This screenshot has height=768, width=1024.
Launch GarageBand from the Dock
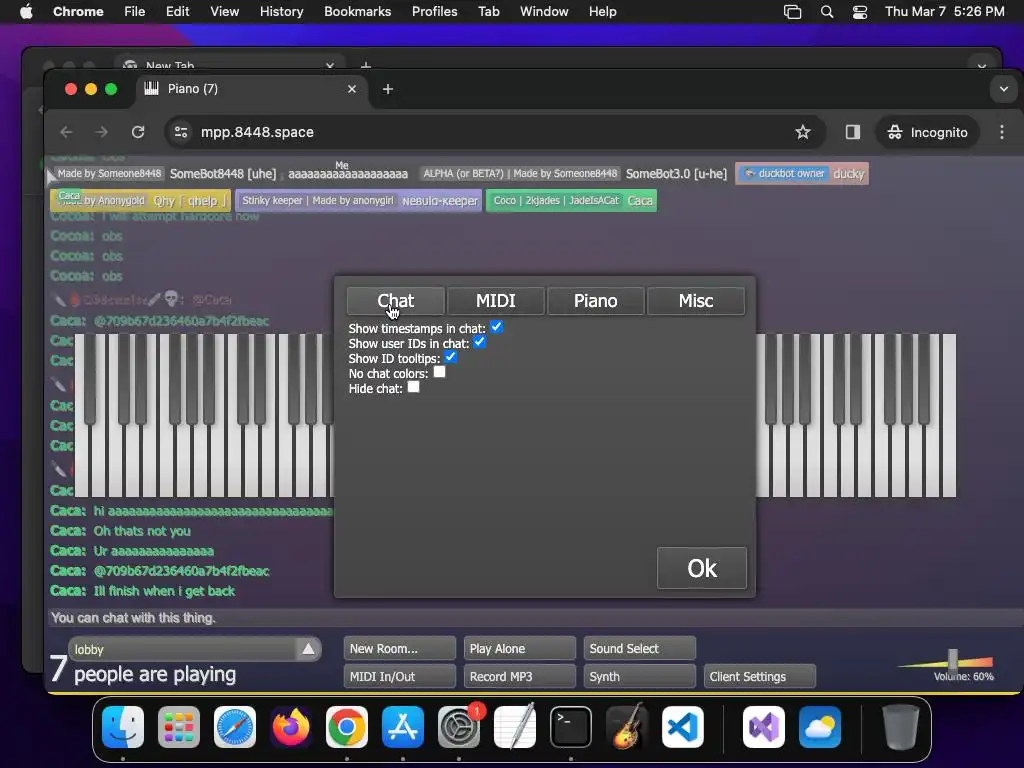(627, 727)
